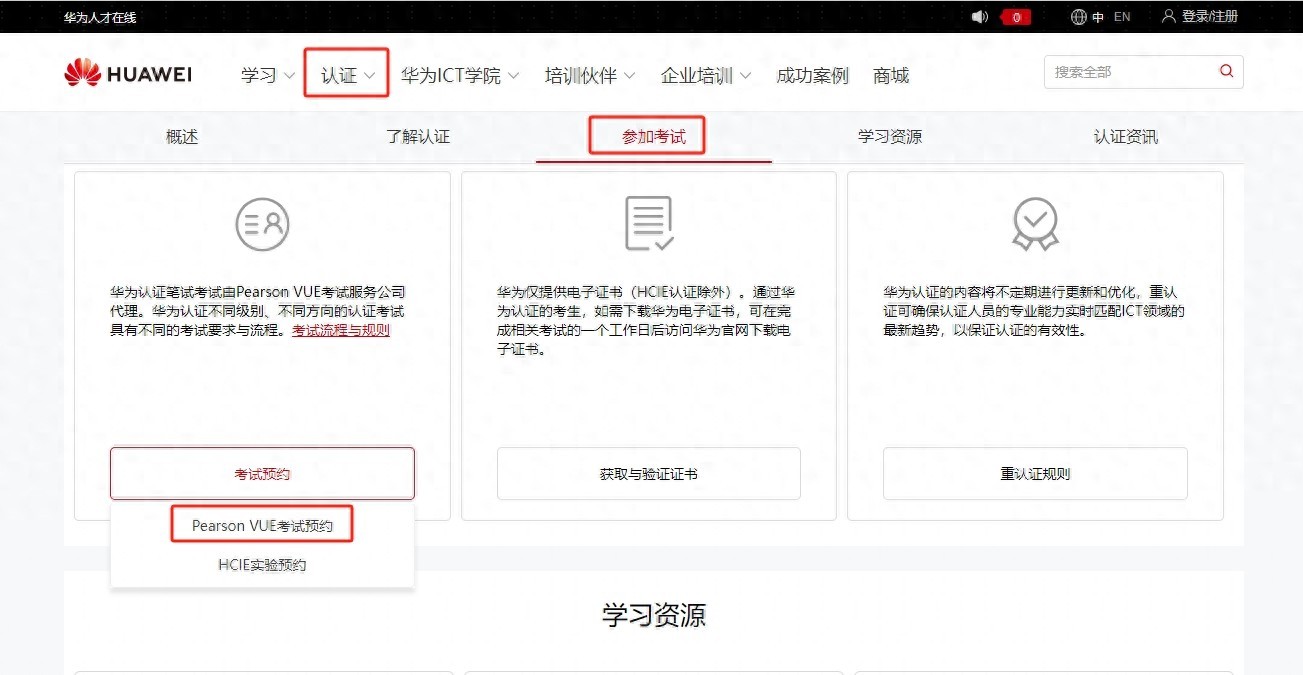Open 登录/注册 login link
Image resolution: width=1303 pixels, height=675 pixels.
[x=1209, y=17]
